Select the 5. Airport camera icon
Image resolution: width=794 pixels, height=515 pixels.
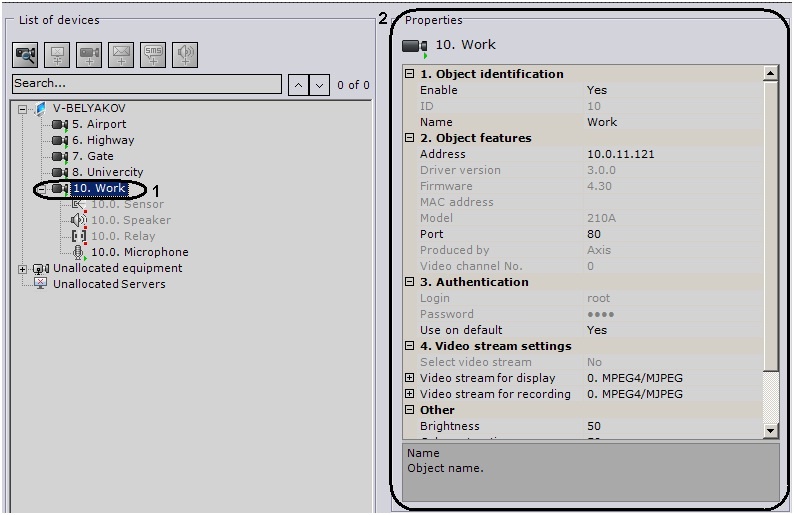[x=60, y=125]
